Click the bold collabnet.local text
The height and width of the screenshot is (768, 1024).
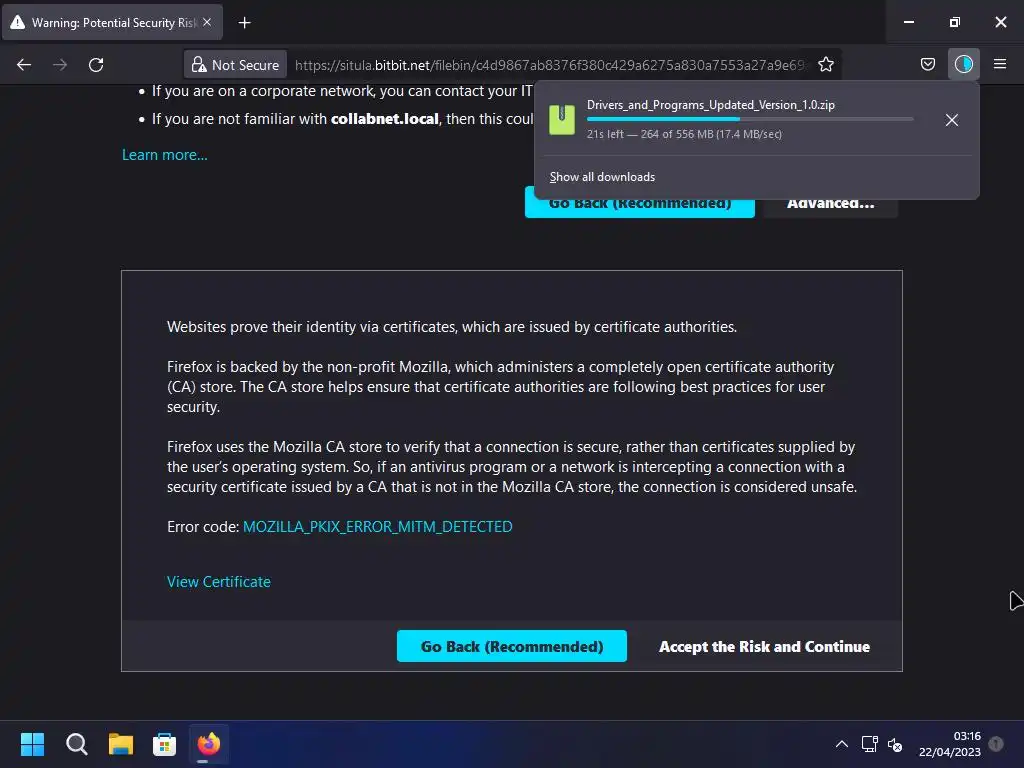coord(385,119)
